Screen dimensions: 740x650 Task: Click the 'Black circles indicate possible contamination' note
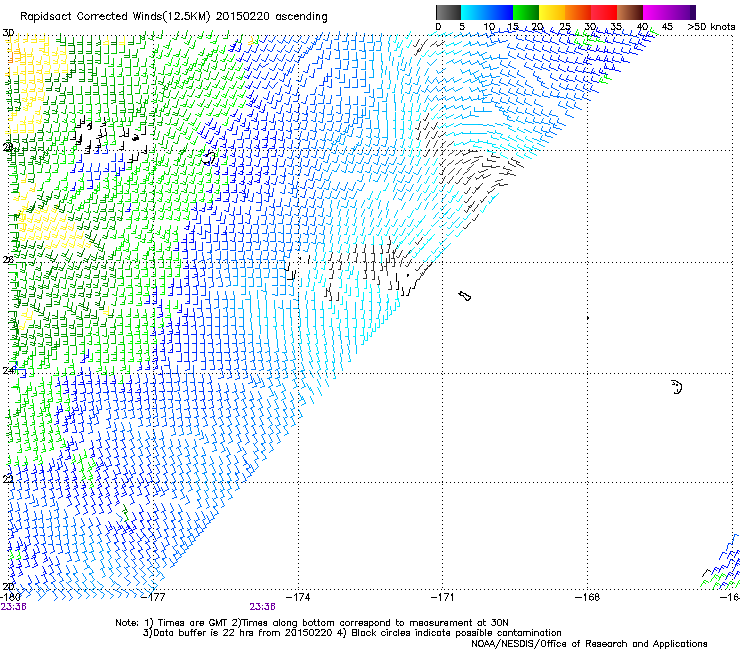click(x=449, y=633)
